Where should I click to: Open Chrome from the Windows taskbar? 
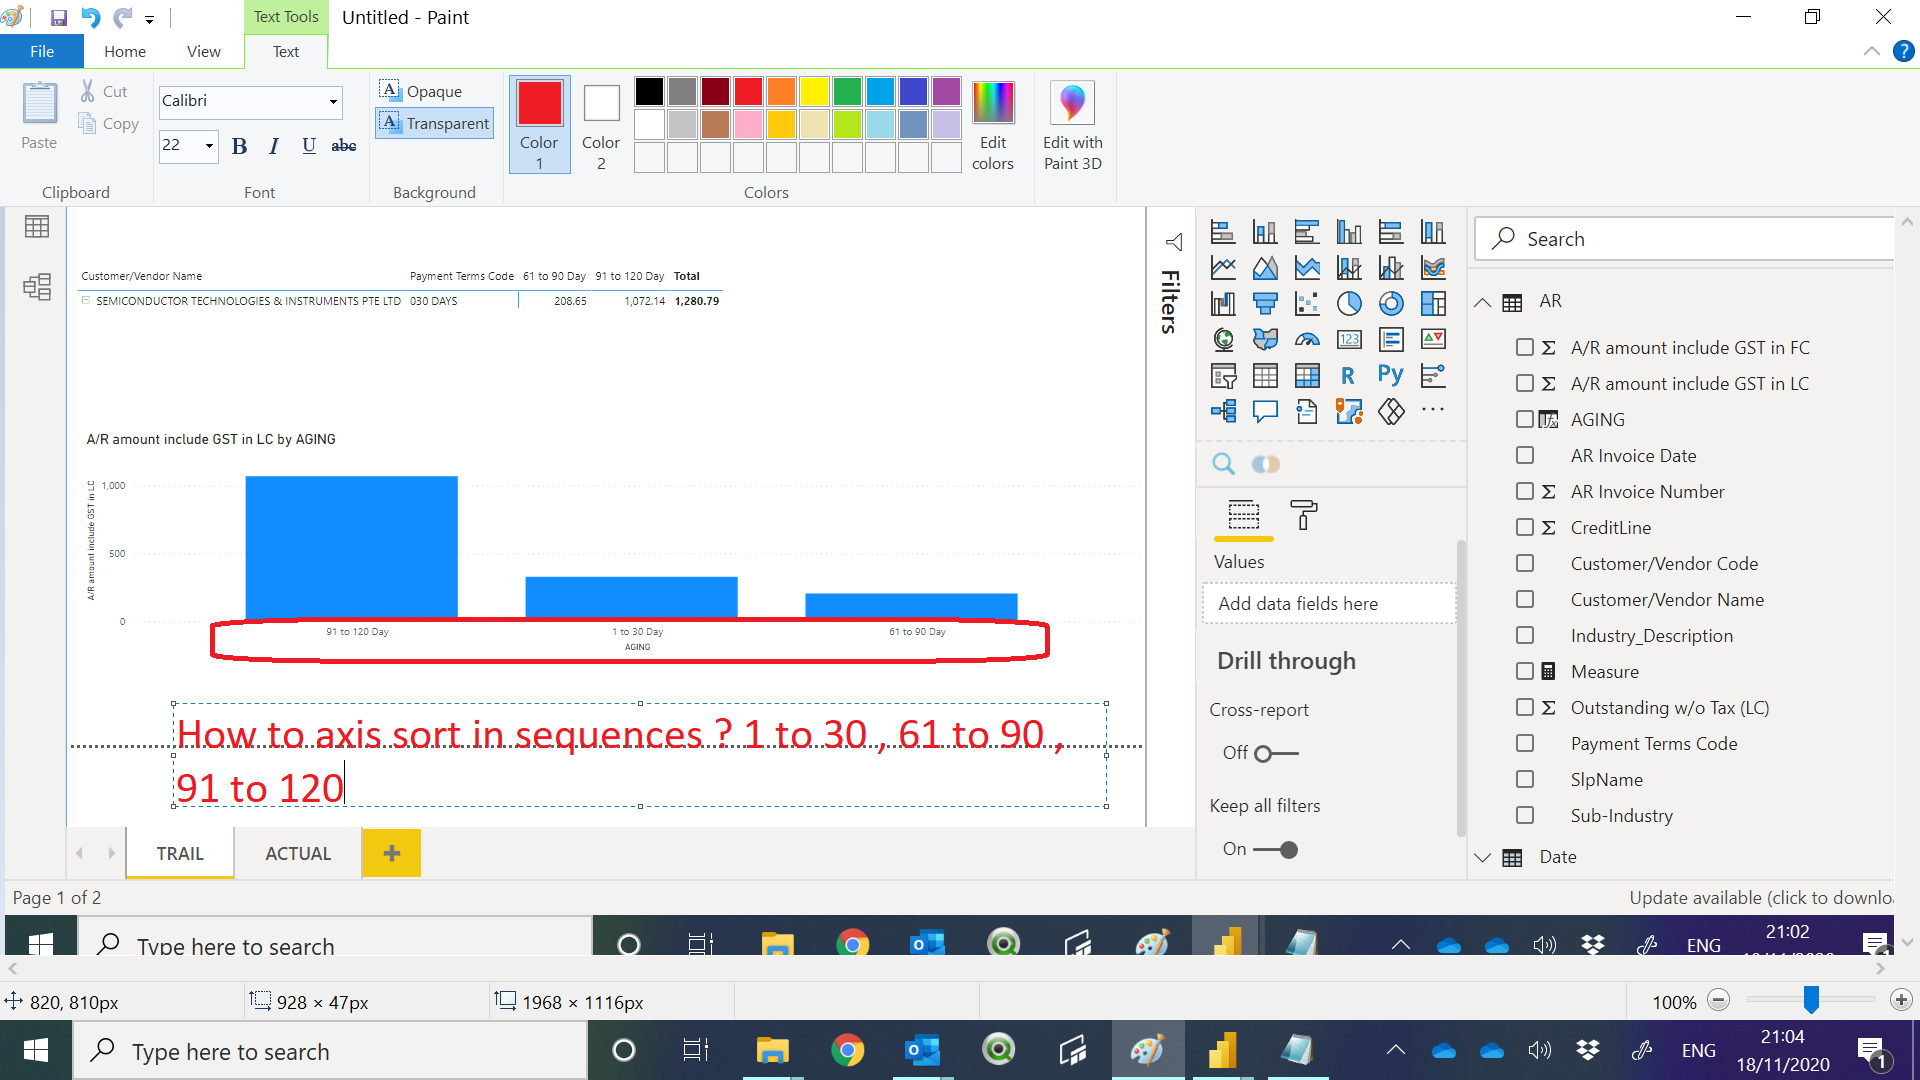(x=848, y=1050)
